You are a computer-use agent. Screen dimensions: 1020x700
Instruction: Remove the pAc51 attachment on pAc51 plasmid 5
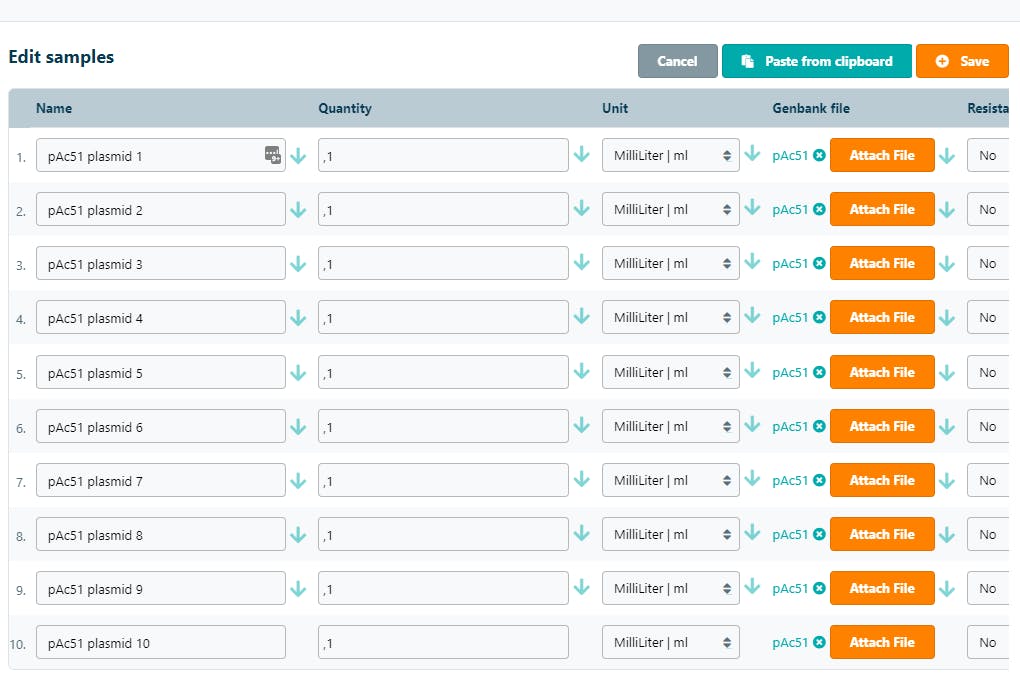pyautogui.click(x=818, y=371)
